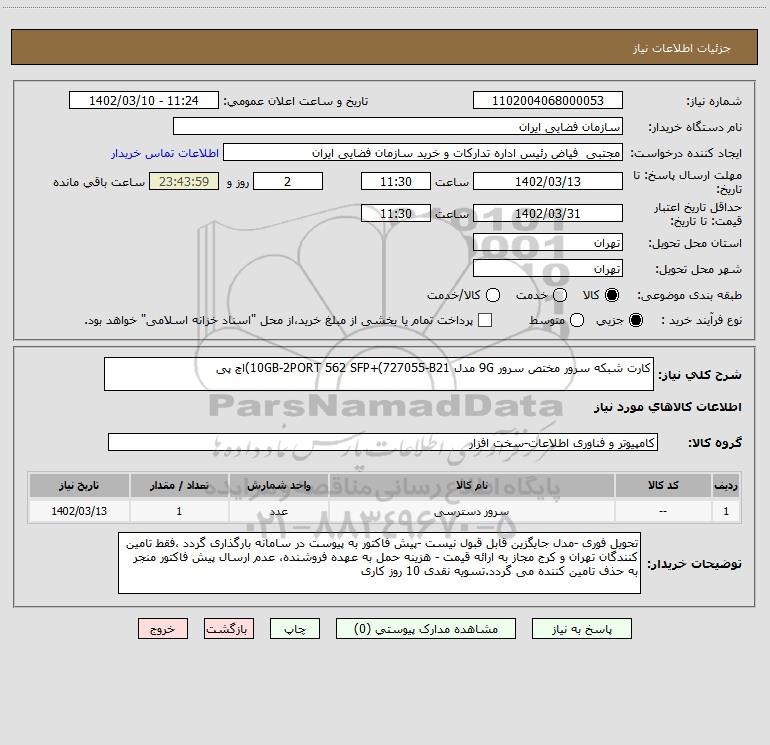Click the نام دستگاه خریدار field
The image size is (770, 745).
[398, 127]
